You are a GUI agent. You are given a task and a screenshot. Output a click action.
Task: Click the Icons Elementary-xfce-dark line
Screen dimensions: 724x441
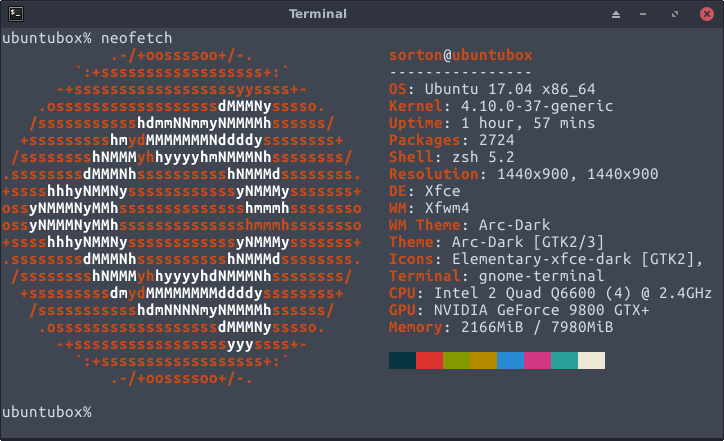coord(546,260)
